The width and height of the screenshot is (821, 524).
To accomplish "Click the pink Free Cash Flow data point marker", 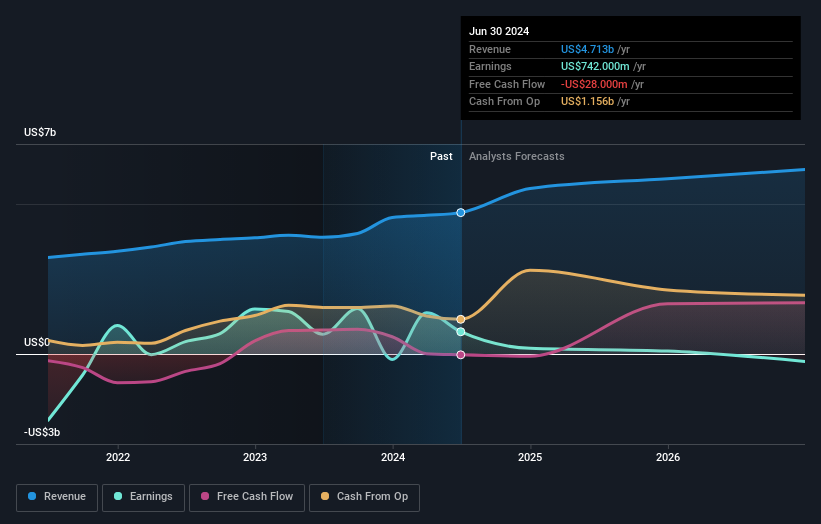I will tap(461, 355).
